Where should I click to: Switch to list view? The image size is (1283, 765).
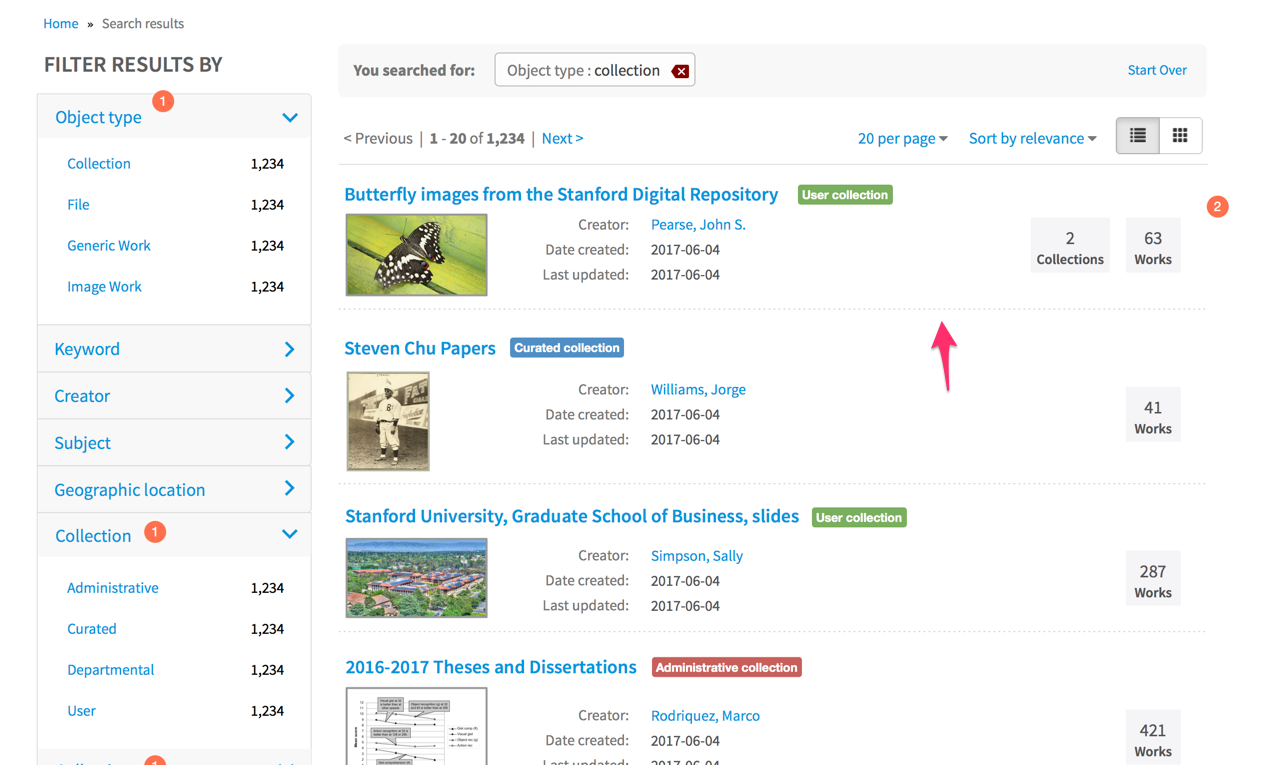(x=1138, y=136)
